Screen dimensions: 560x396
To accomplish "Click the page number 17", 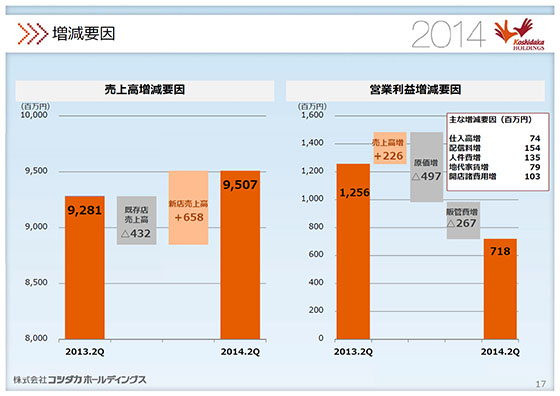I will coord(541,384).
